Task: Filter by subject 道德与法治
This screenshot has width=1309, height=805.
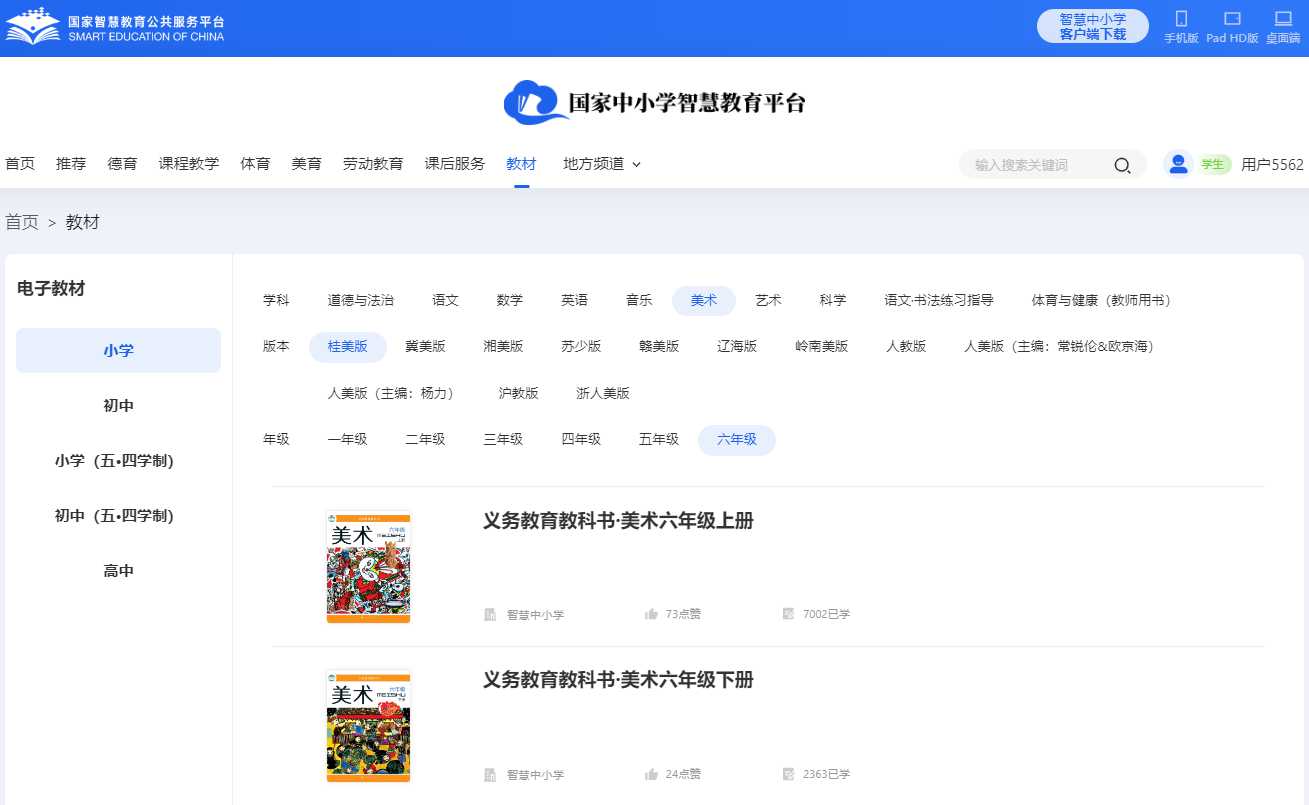Action: (361, 300)
